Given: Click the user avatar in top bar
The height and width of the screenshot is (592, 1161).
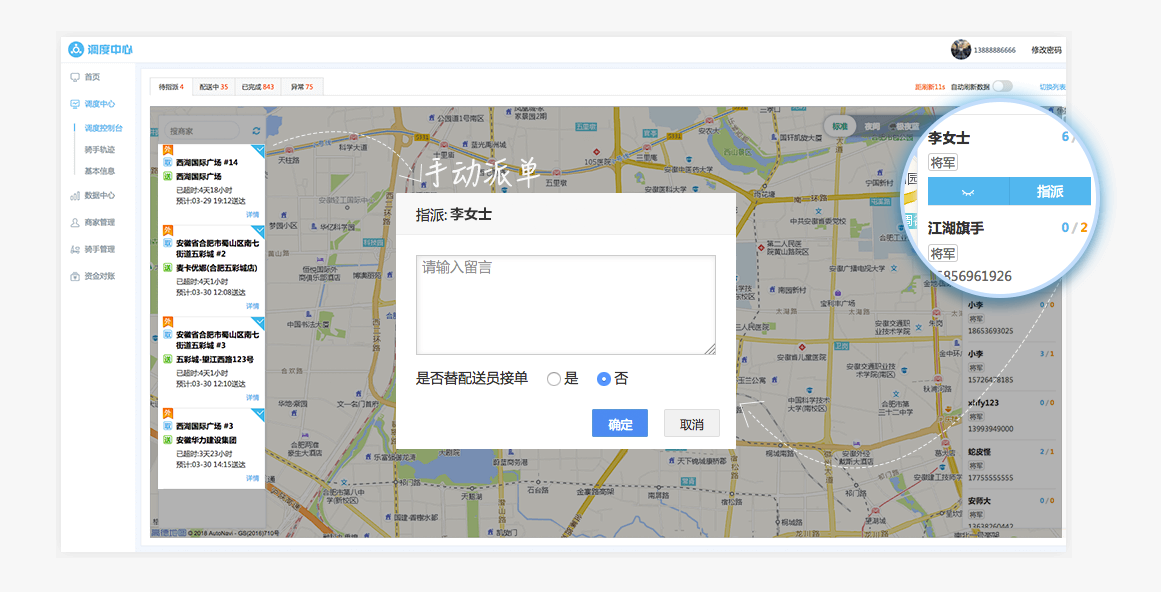Looking at the screenshot, I should 961,50.
